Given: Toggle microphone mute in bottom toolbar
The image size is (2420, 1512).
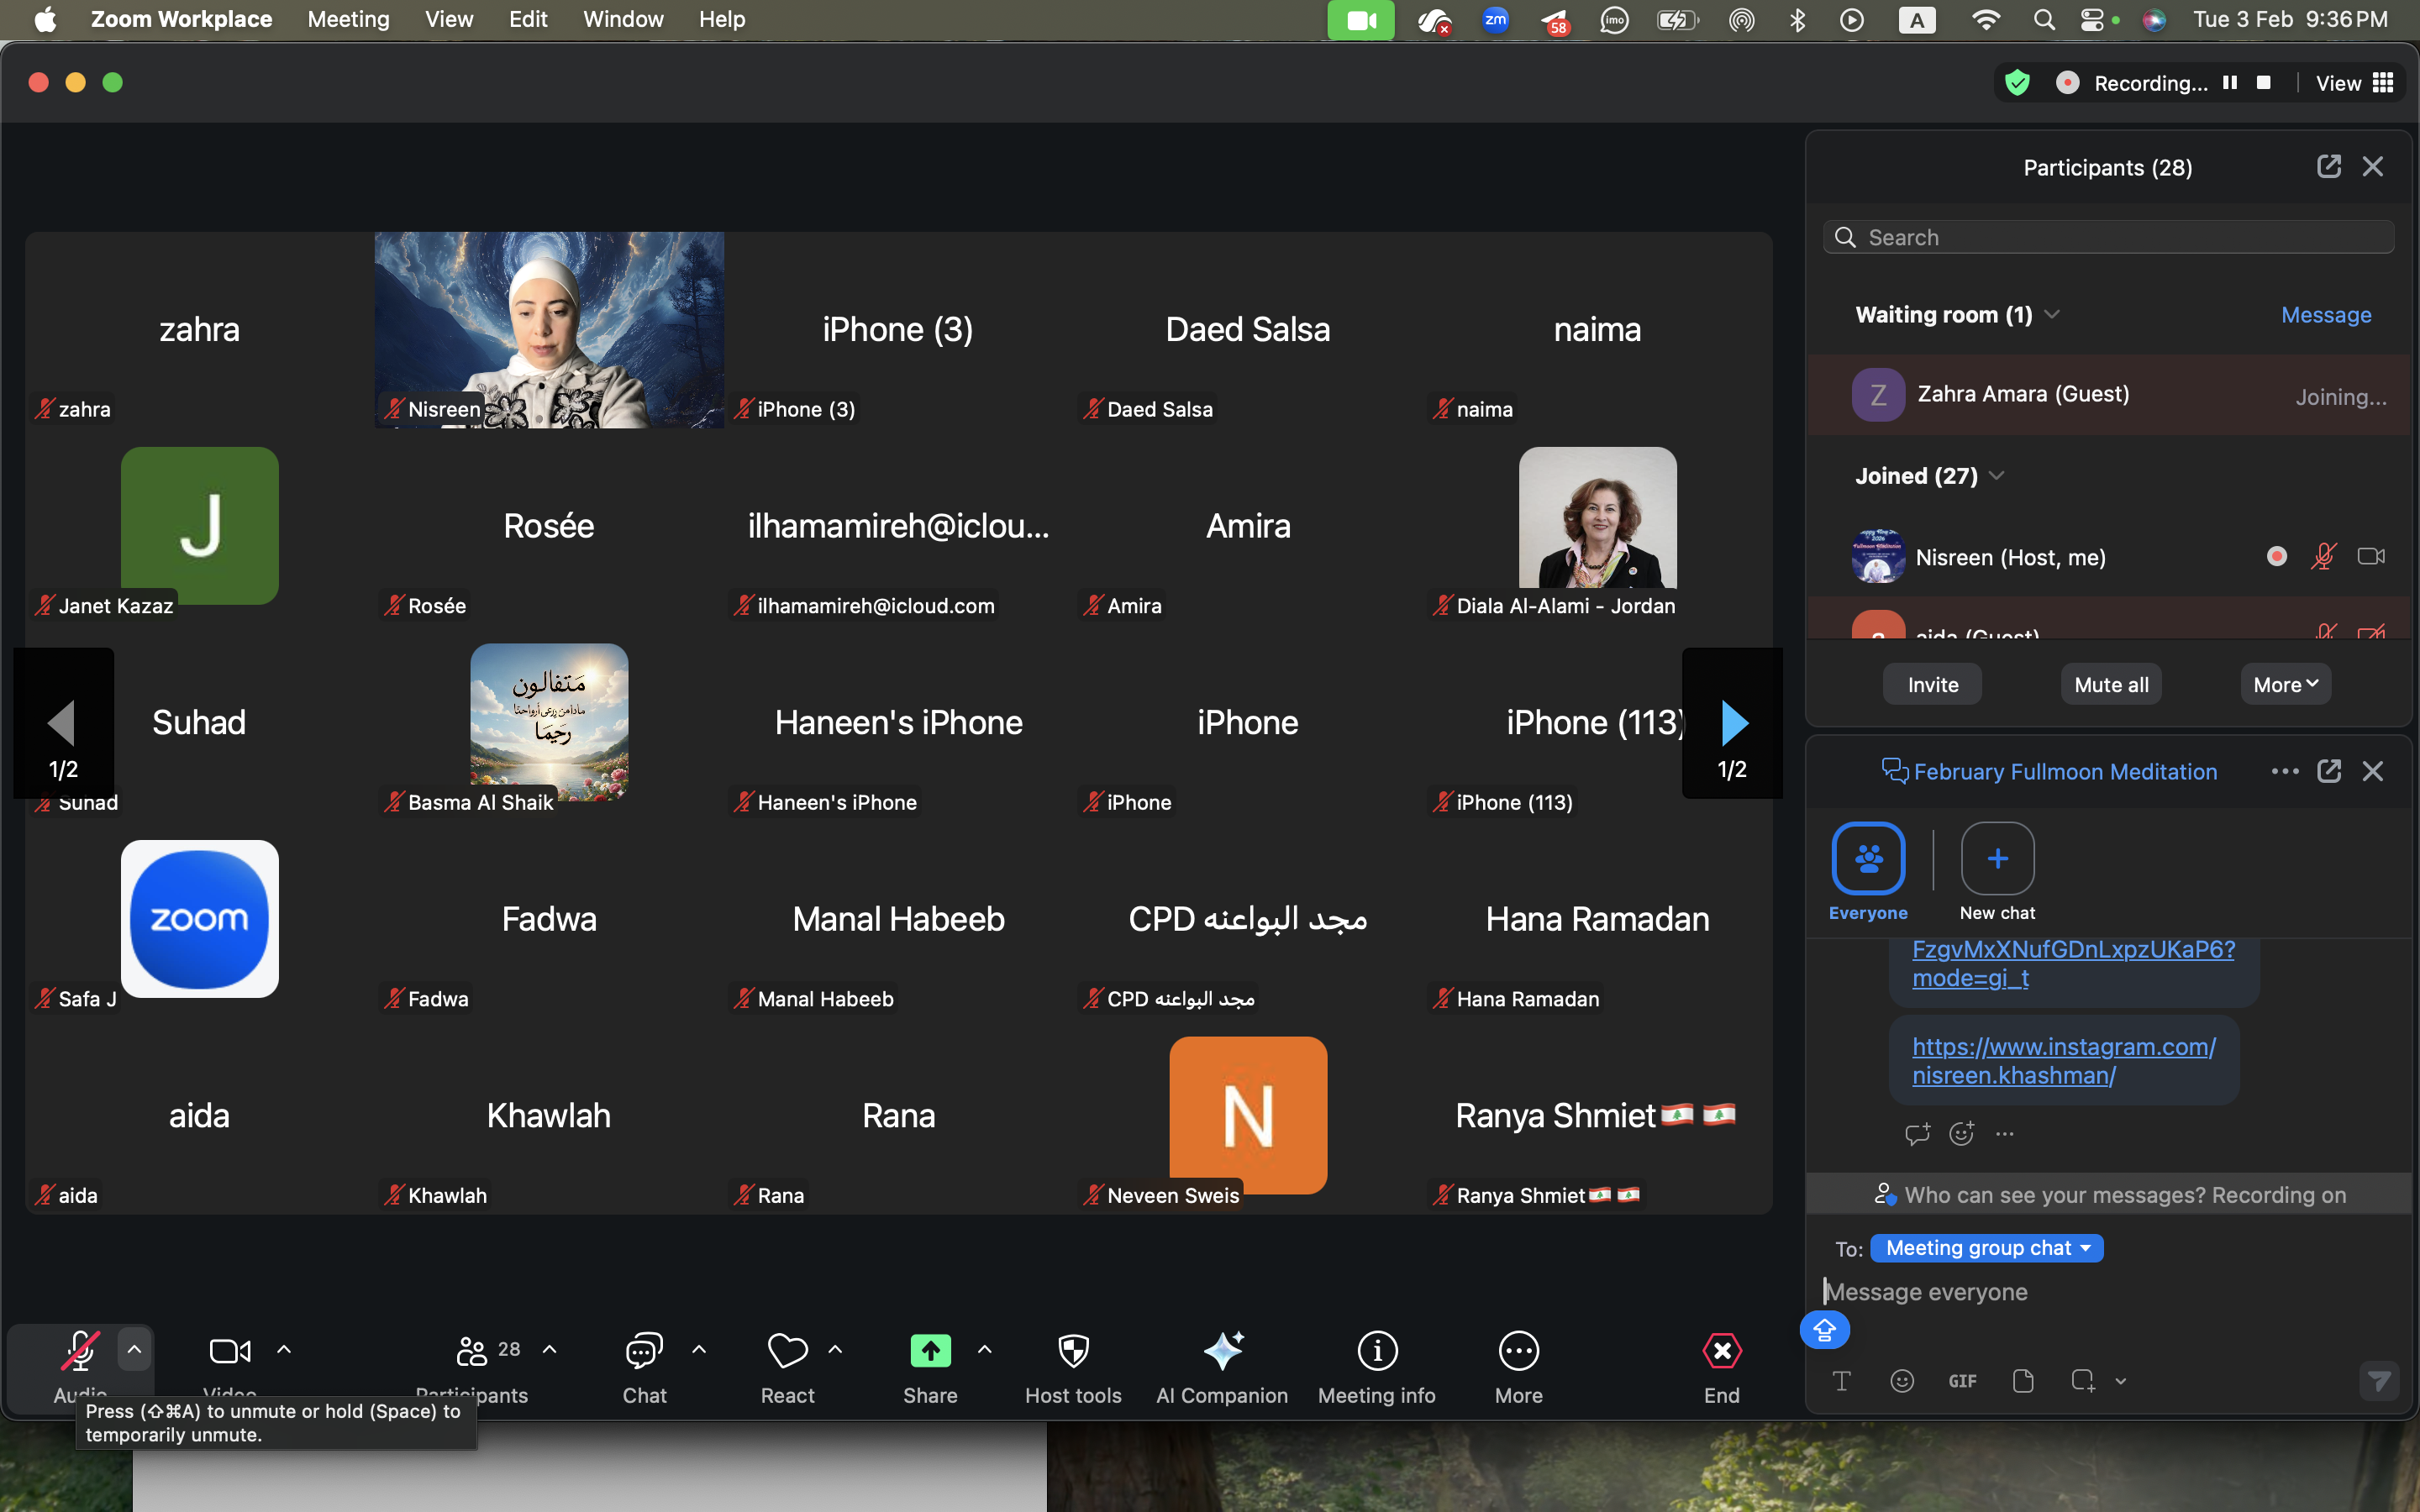Looking at the screenshot, I should point(80,1351).
